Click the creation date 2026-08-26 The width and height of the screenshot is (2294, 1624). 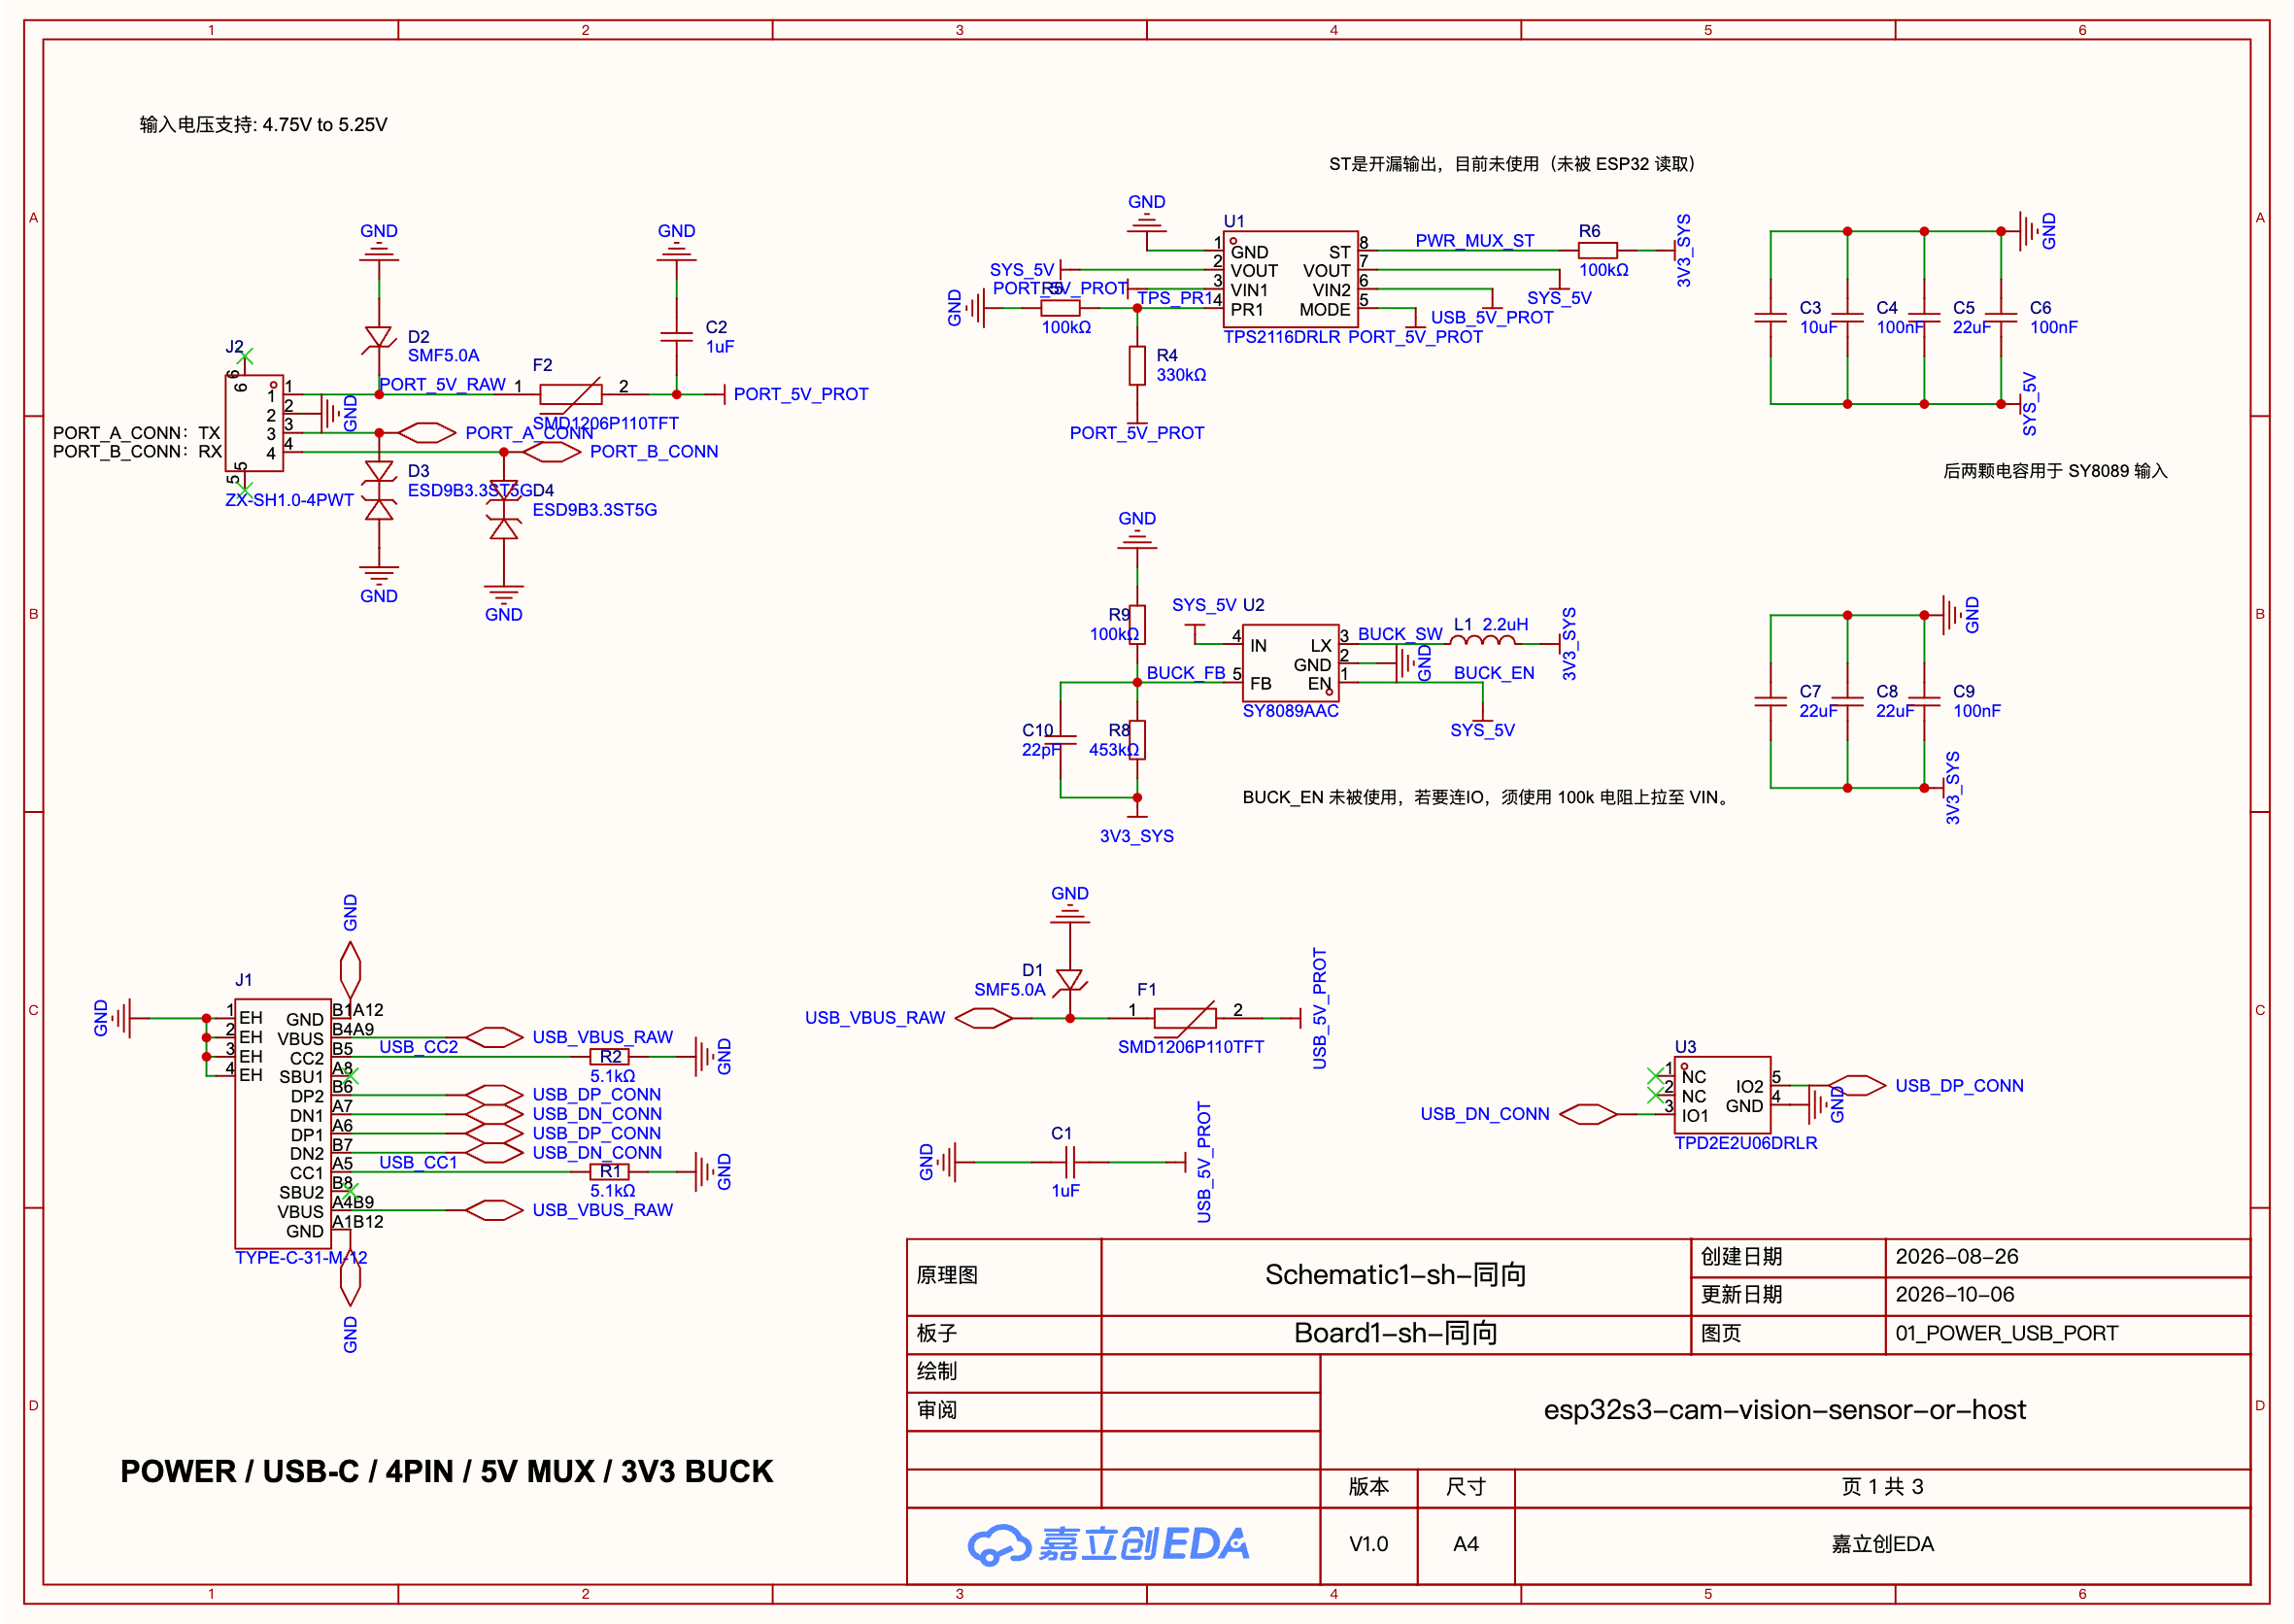tap(1957, 1257)
